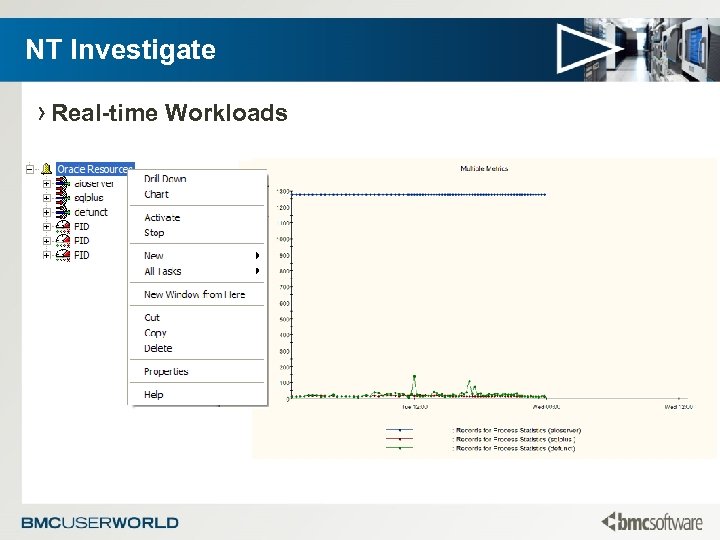Click the Multiple Metrics chart title

[x=484, y=169]
